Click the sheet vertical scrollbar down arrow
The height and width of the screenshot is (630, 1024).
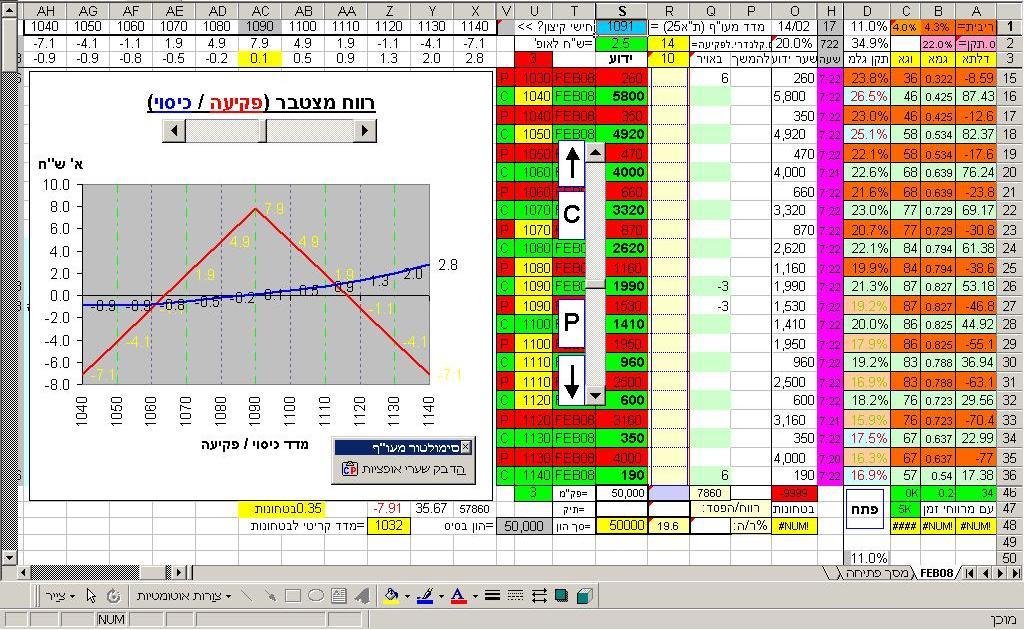8,557
